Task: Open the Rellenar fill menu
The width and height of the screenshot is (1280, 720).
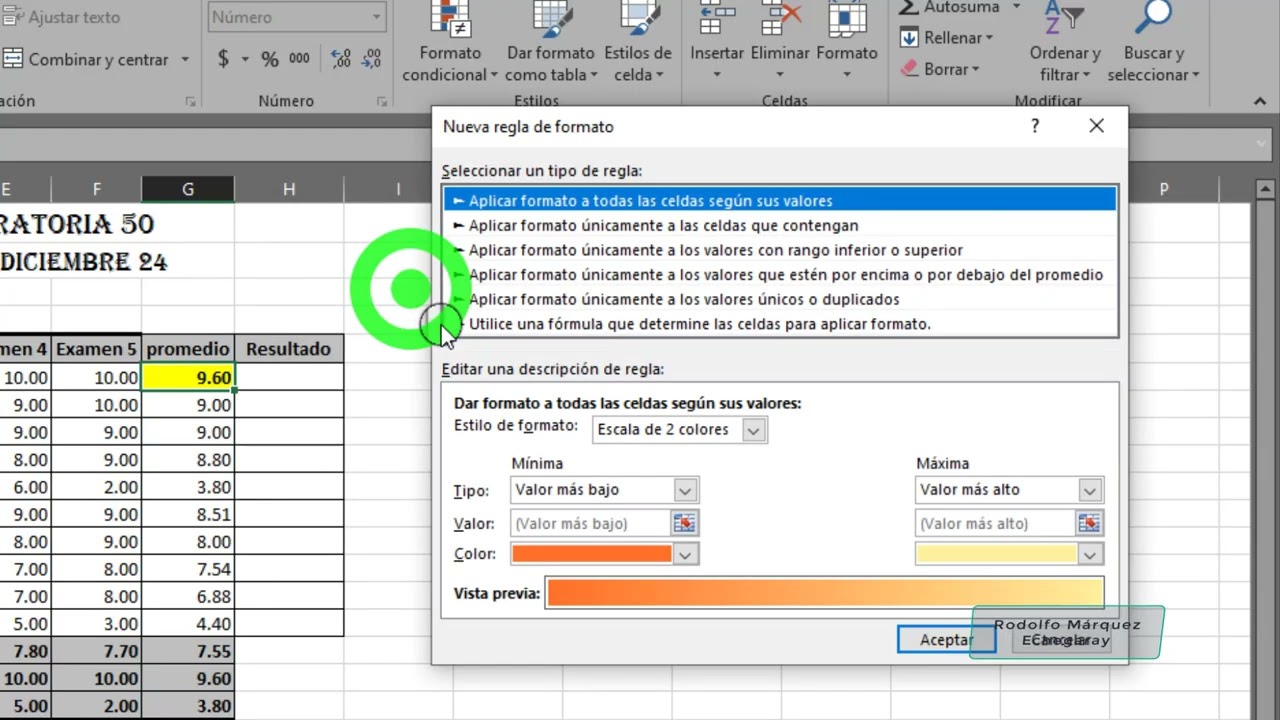Action: [946, 38]
